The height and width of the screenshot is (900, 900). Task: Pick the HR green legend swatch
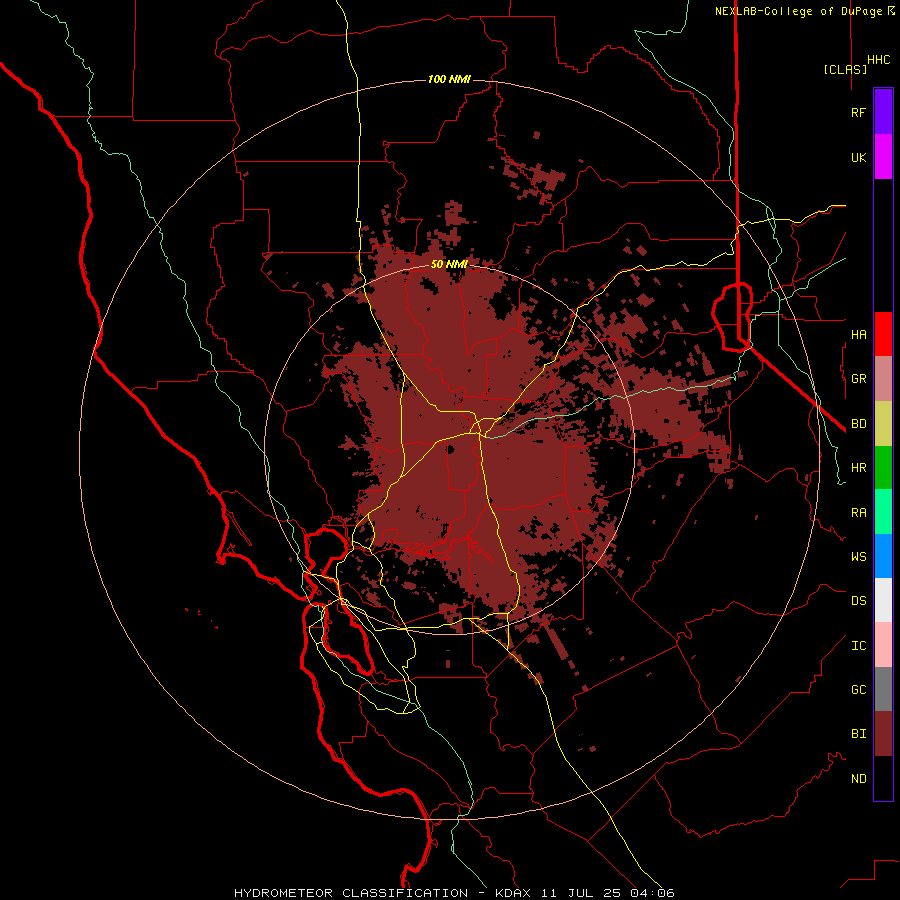coord(883,468)
